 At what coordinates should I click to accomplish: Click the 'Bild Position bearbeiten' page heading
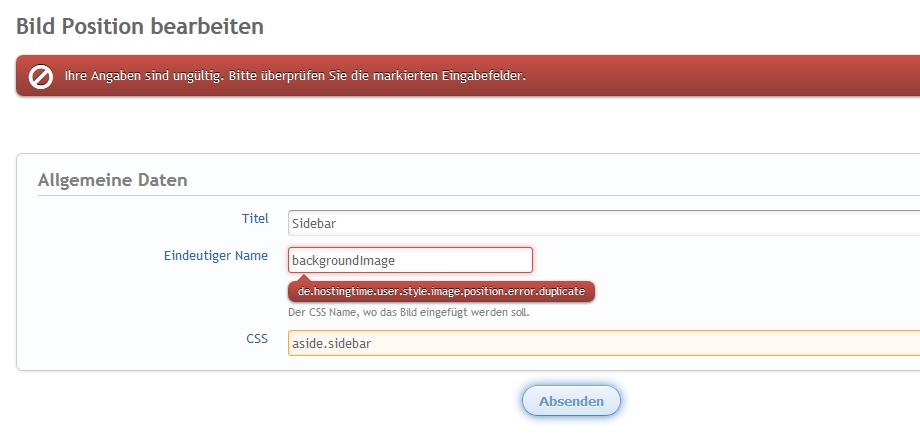click(140, 27)
